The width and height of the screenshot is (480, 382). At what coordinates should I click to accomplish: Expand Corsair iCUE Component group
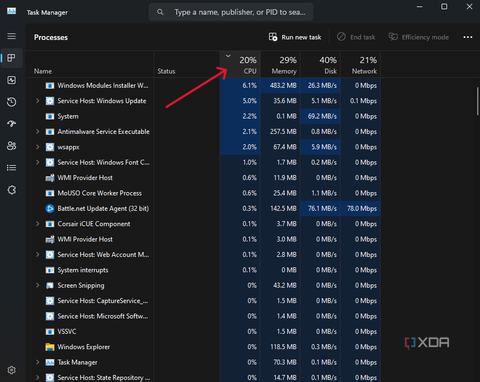tap(37, 224)
